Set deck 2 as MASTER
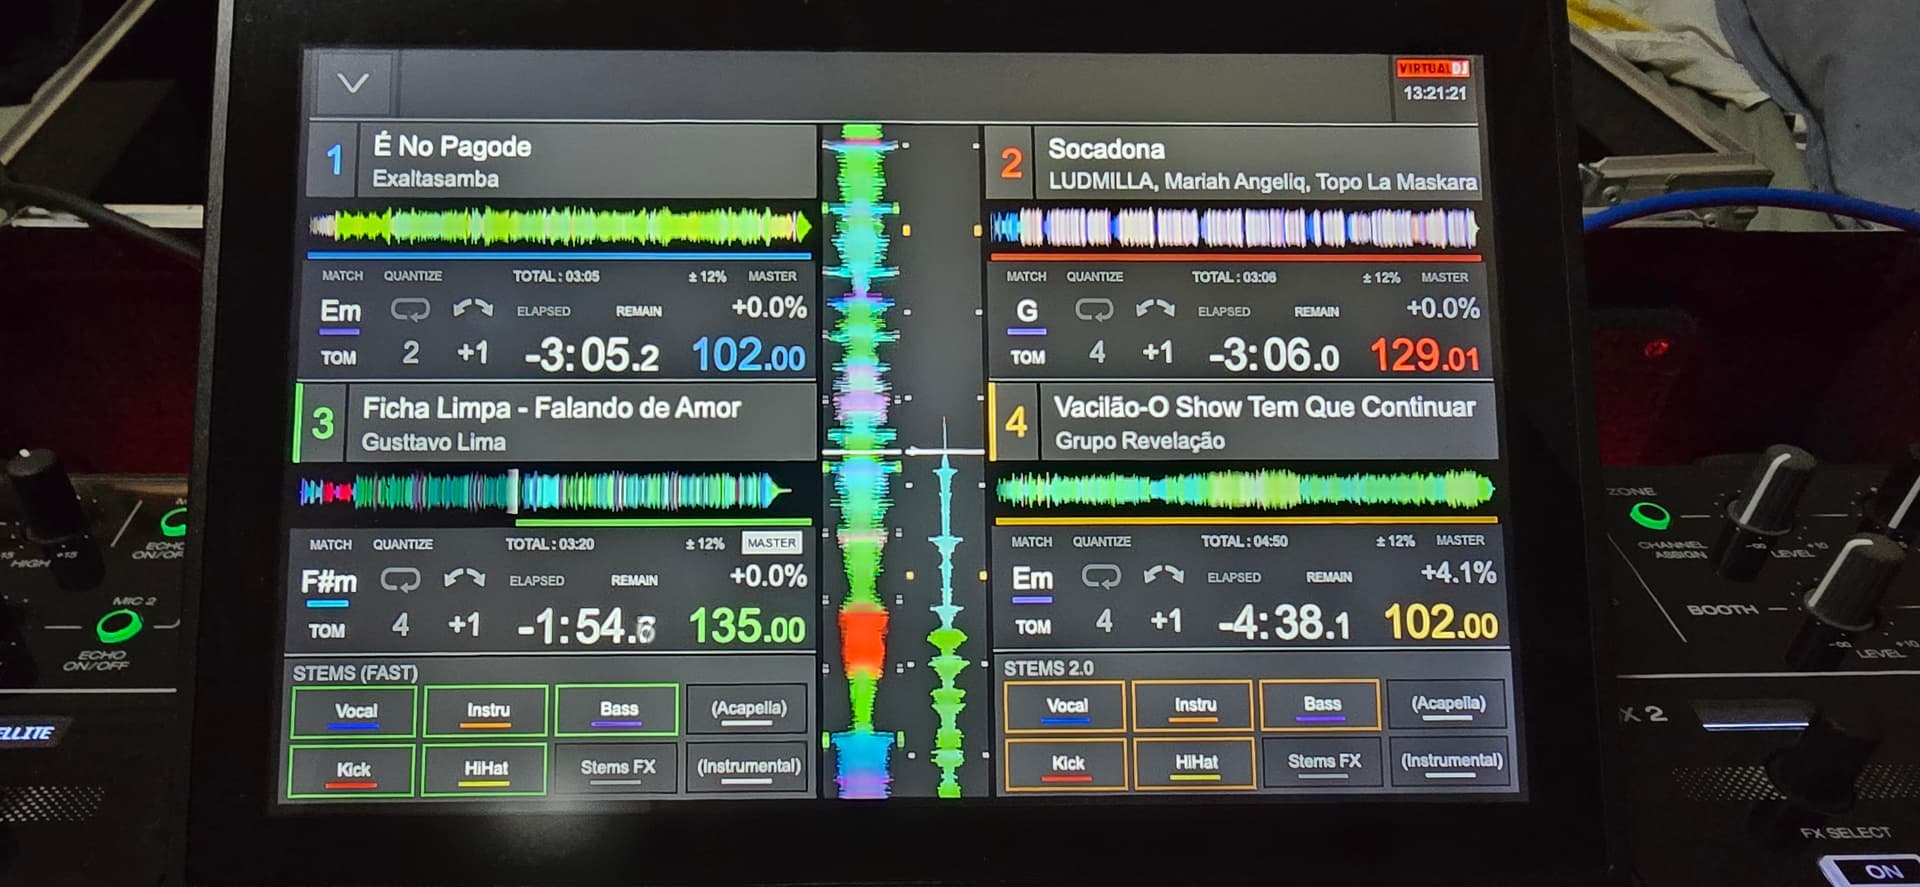 (1444, 277)
